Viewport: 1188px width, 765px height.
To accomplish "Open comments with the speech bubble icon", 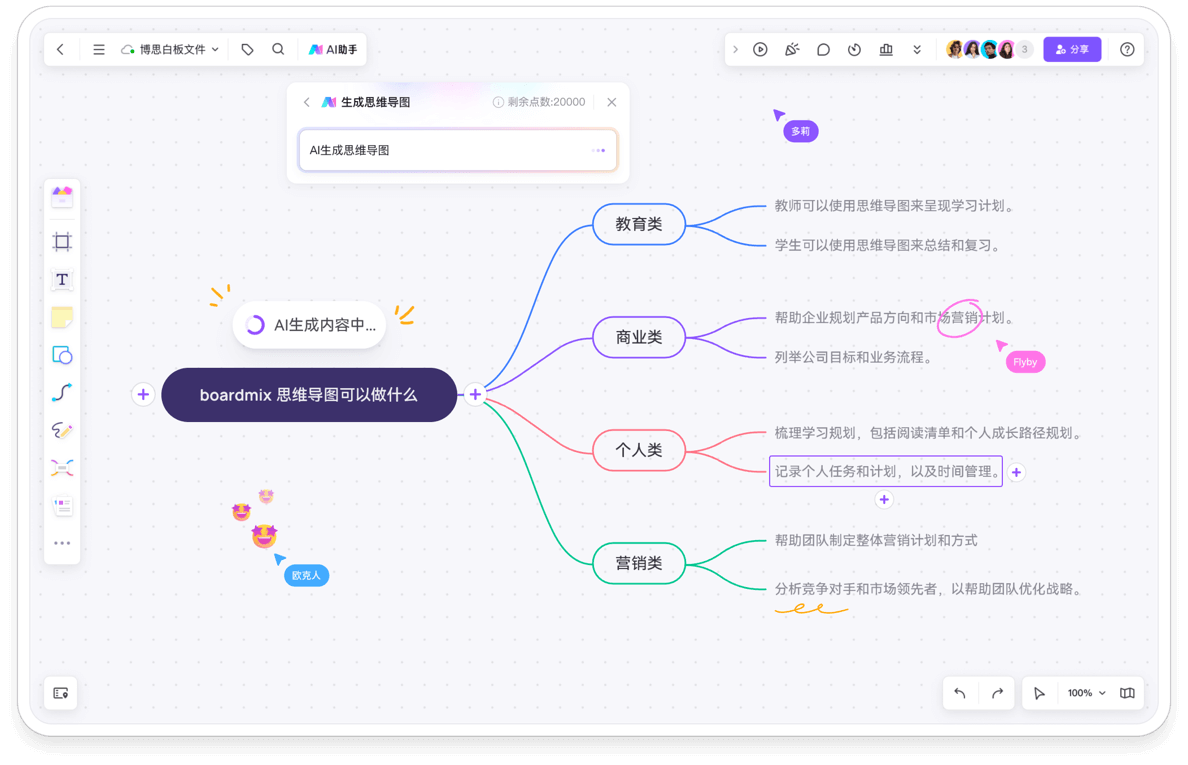I will (823, 49).
